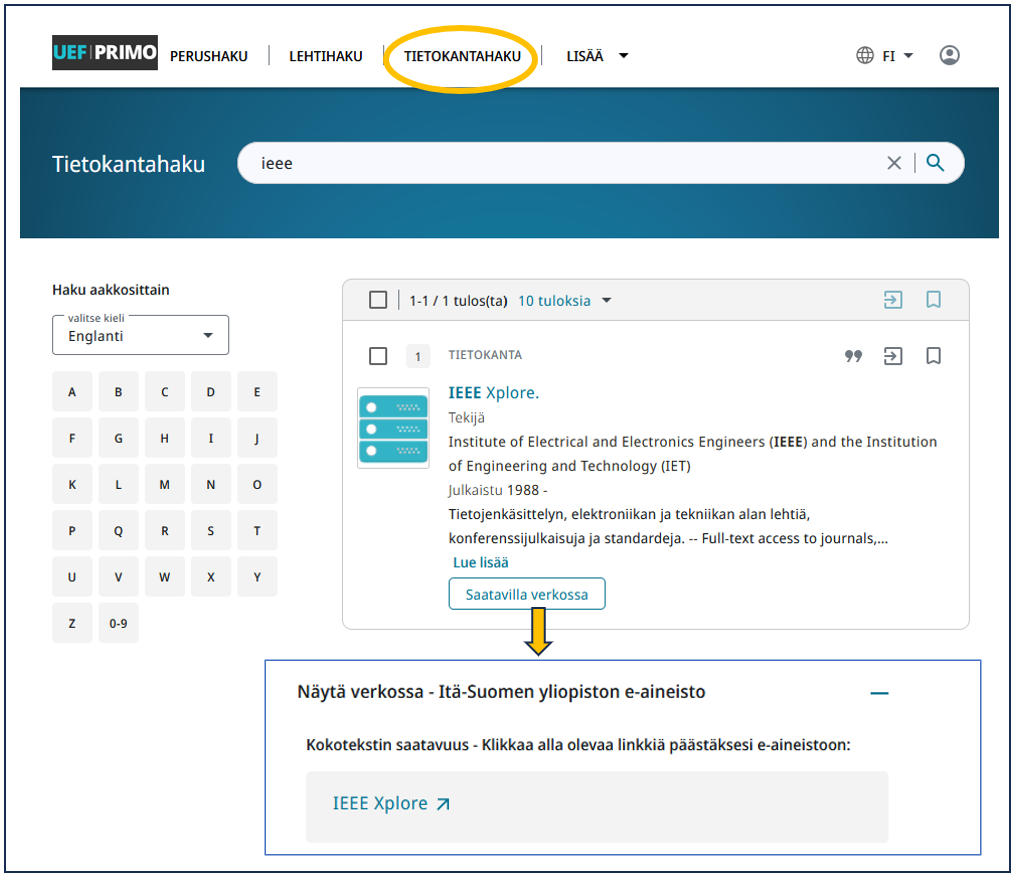This screenshot has height=878, width=1018.
Task: Browse databases starting with K
Action: [x=72, y=484]
